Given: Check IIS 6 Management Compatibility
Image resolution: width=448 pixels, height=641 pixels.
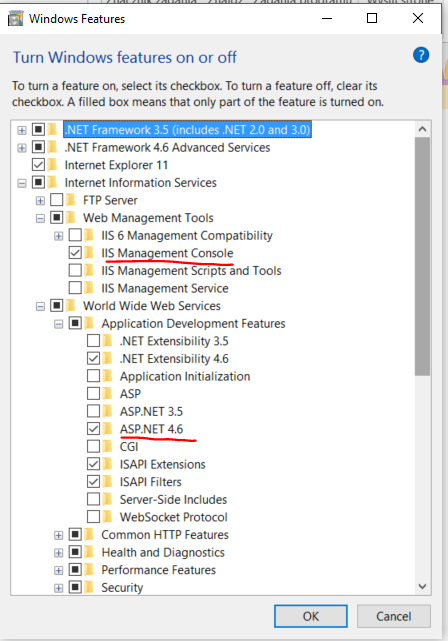Looking at the screenshot, I should coord(75,235).
